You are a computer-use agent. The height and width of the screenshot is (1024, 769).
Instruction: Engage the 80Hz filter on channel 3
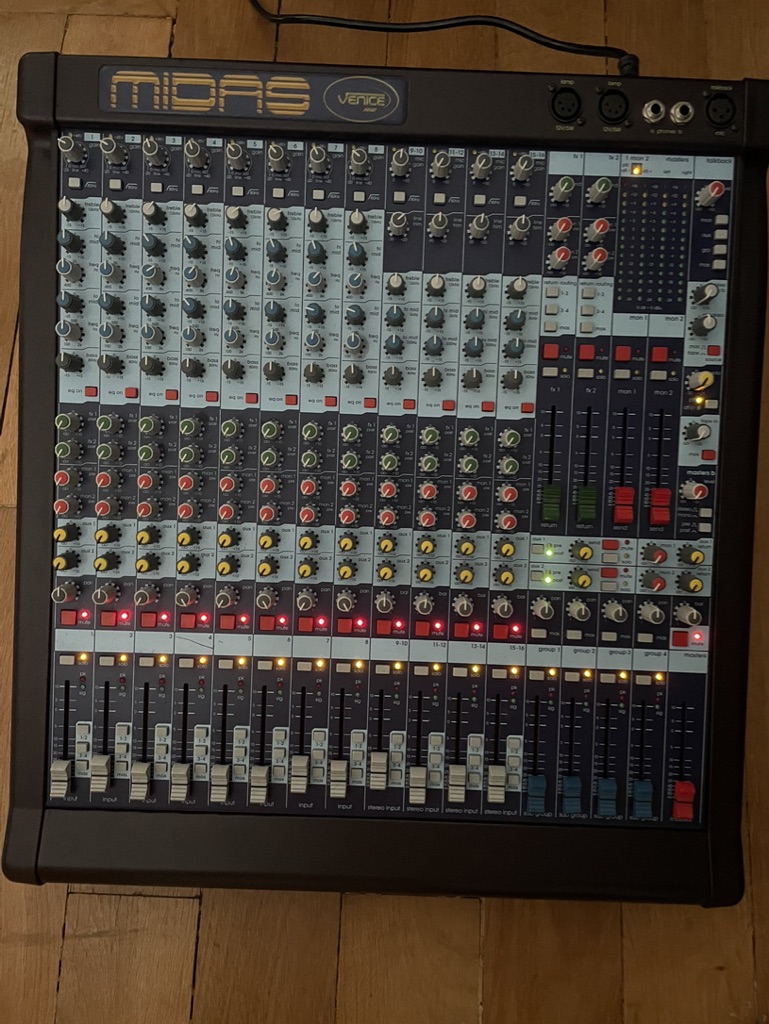coord(157,187)
